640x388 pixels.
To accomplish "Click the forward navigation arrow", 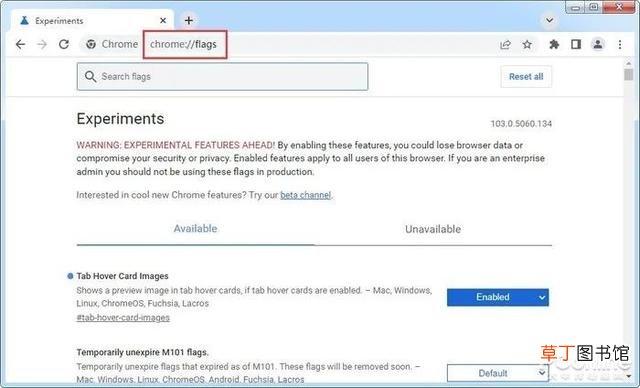I will pos(42,44).
